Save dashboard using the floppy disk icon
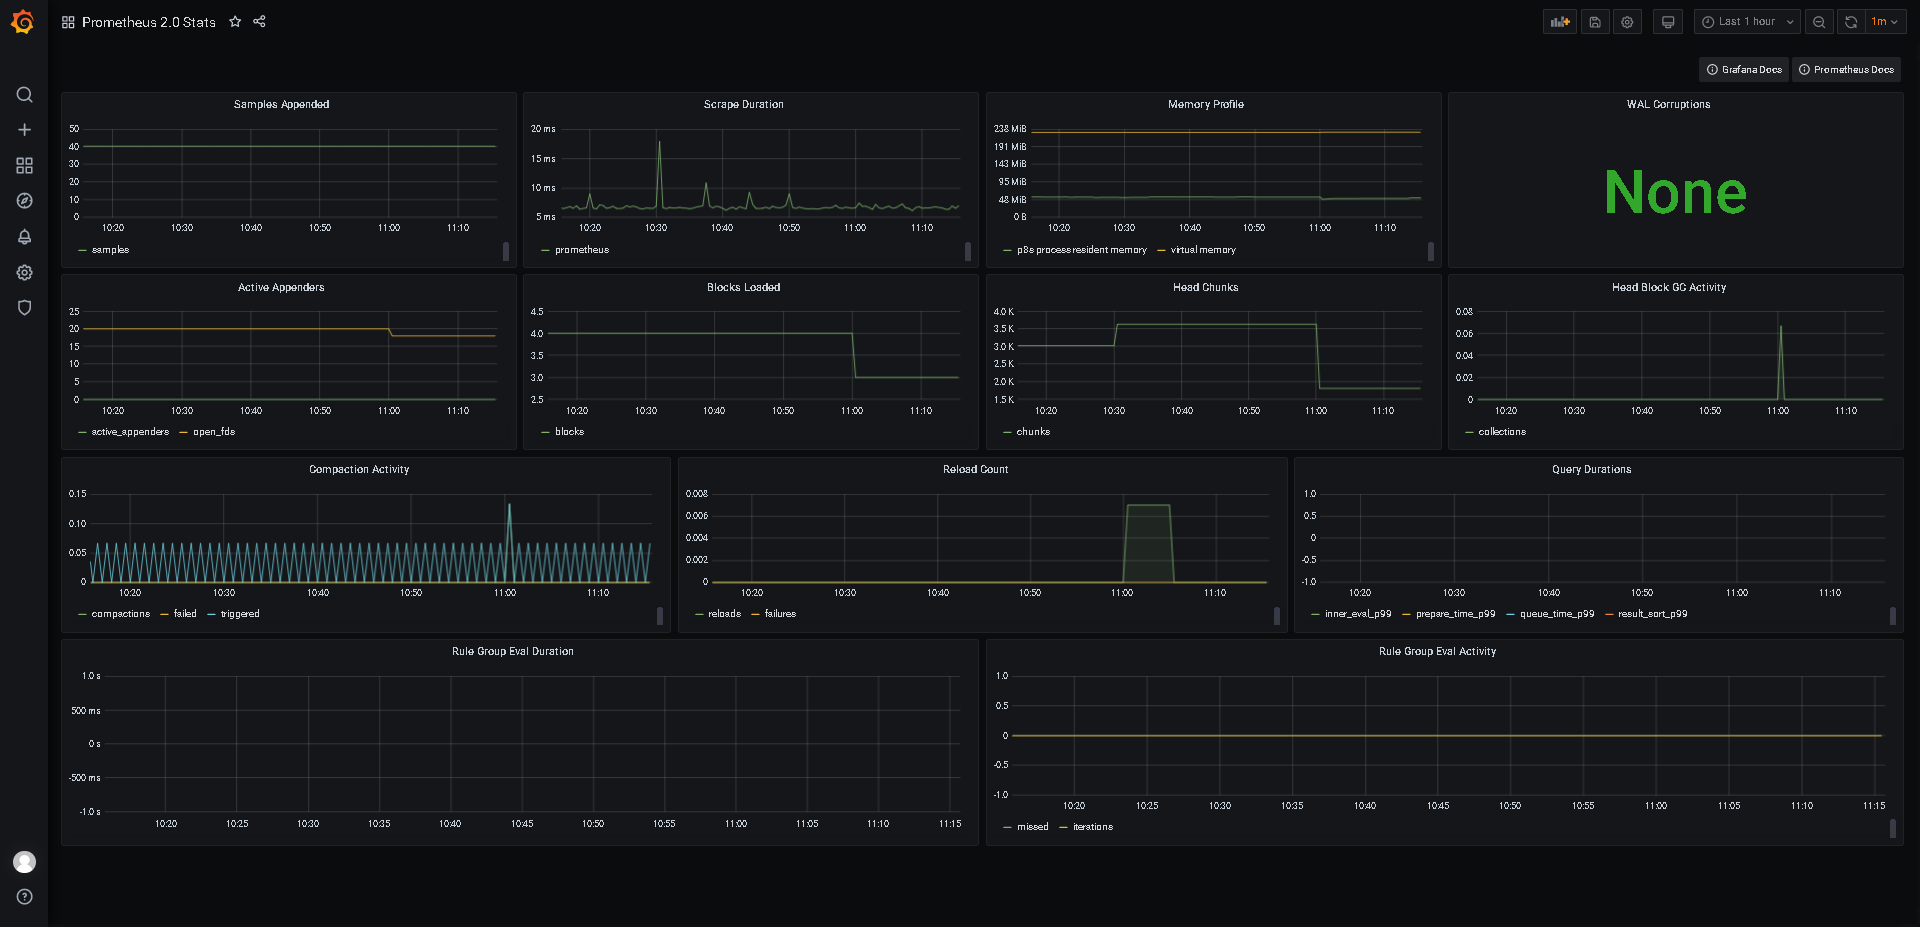The width and height of the screenshot is (1920, 927). [1595, 22]
